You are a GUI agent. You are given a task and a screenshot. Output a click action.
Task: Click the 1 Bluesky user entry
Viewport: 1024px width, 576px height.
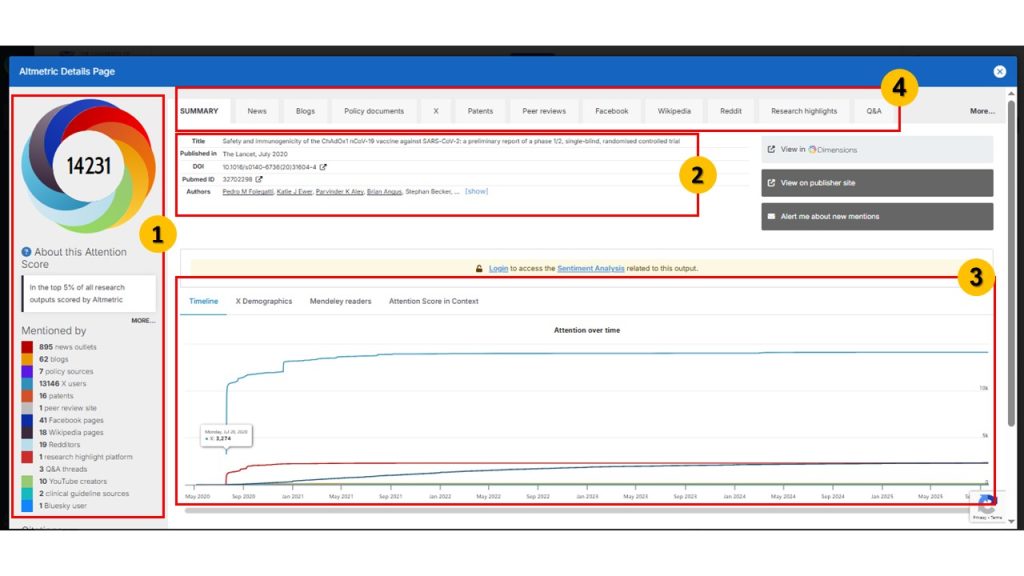click(63, 506)
